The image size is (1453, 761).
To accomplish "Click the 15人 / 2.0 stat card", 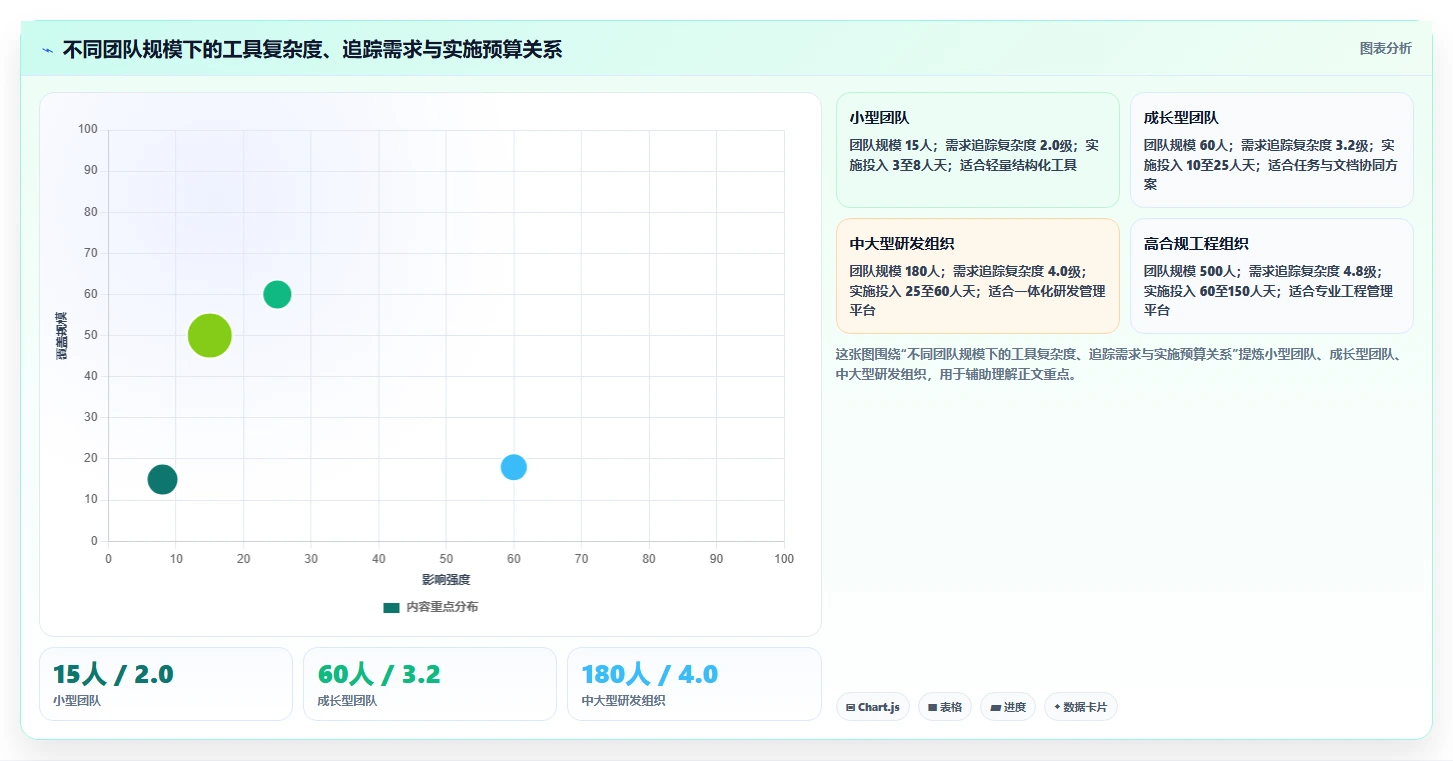I will [166, 684].
